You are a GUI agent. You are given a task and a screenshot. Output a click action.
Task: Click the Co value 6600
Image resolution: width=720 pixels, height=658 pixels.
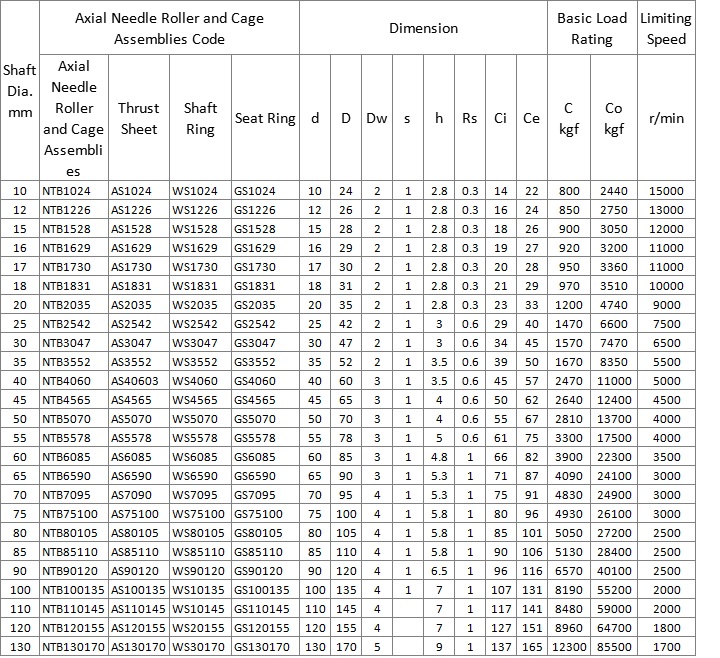[613, 324]
